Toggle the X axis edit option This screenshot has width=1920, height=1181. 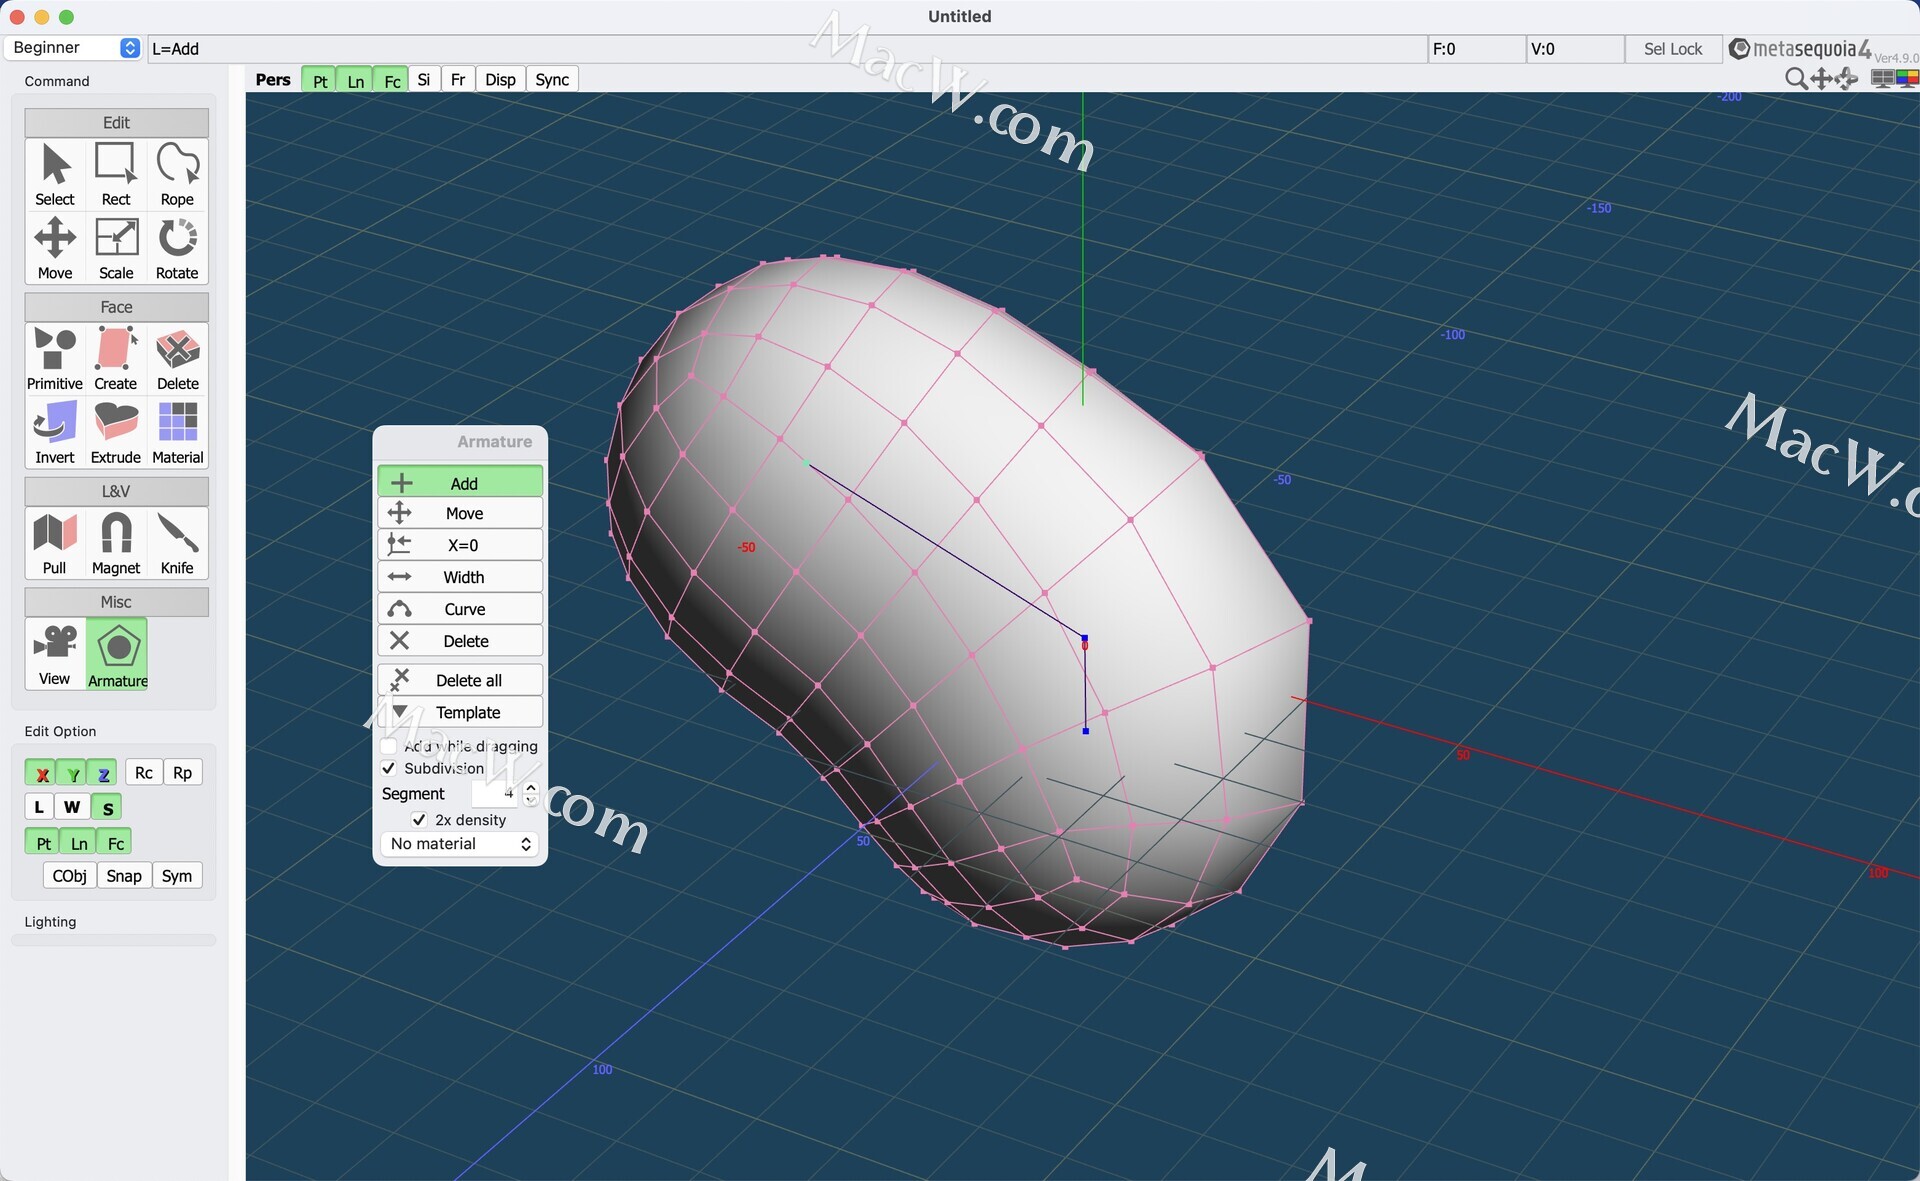(41, 773)
